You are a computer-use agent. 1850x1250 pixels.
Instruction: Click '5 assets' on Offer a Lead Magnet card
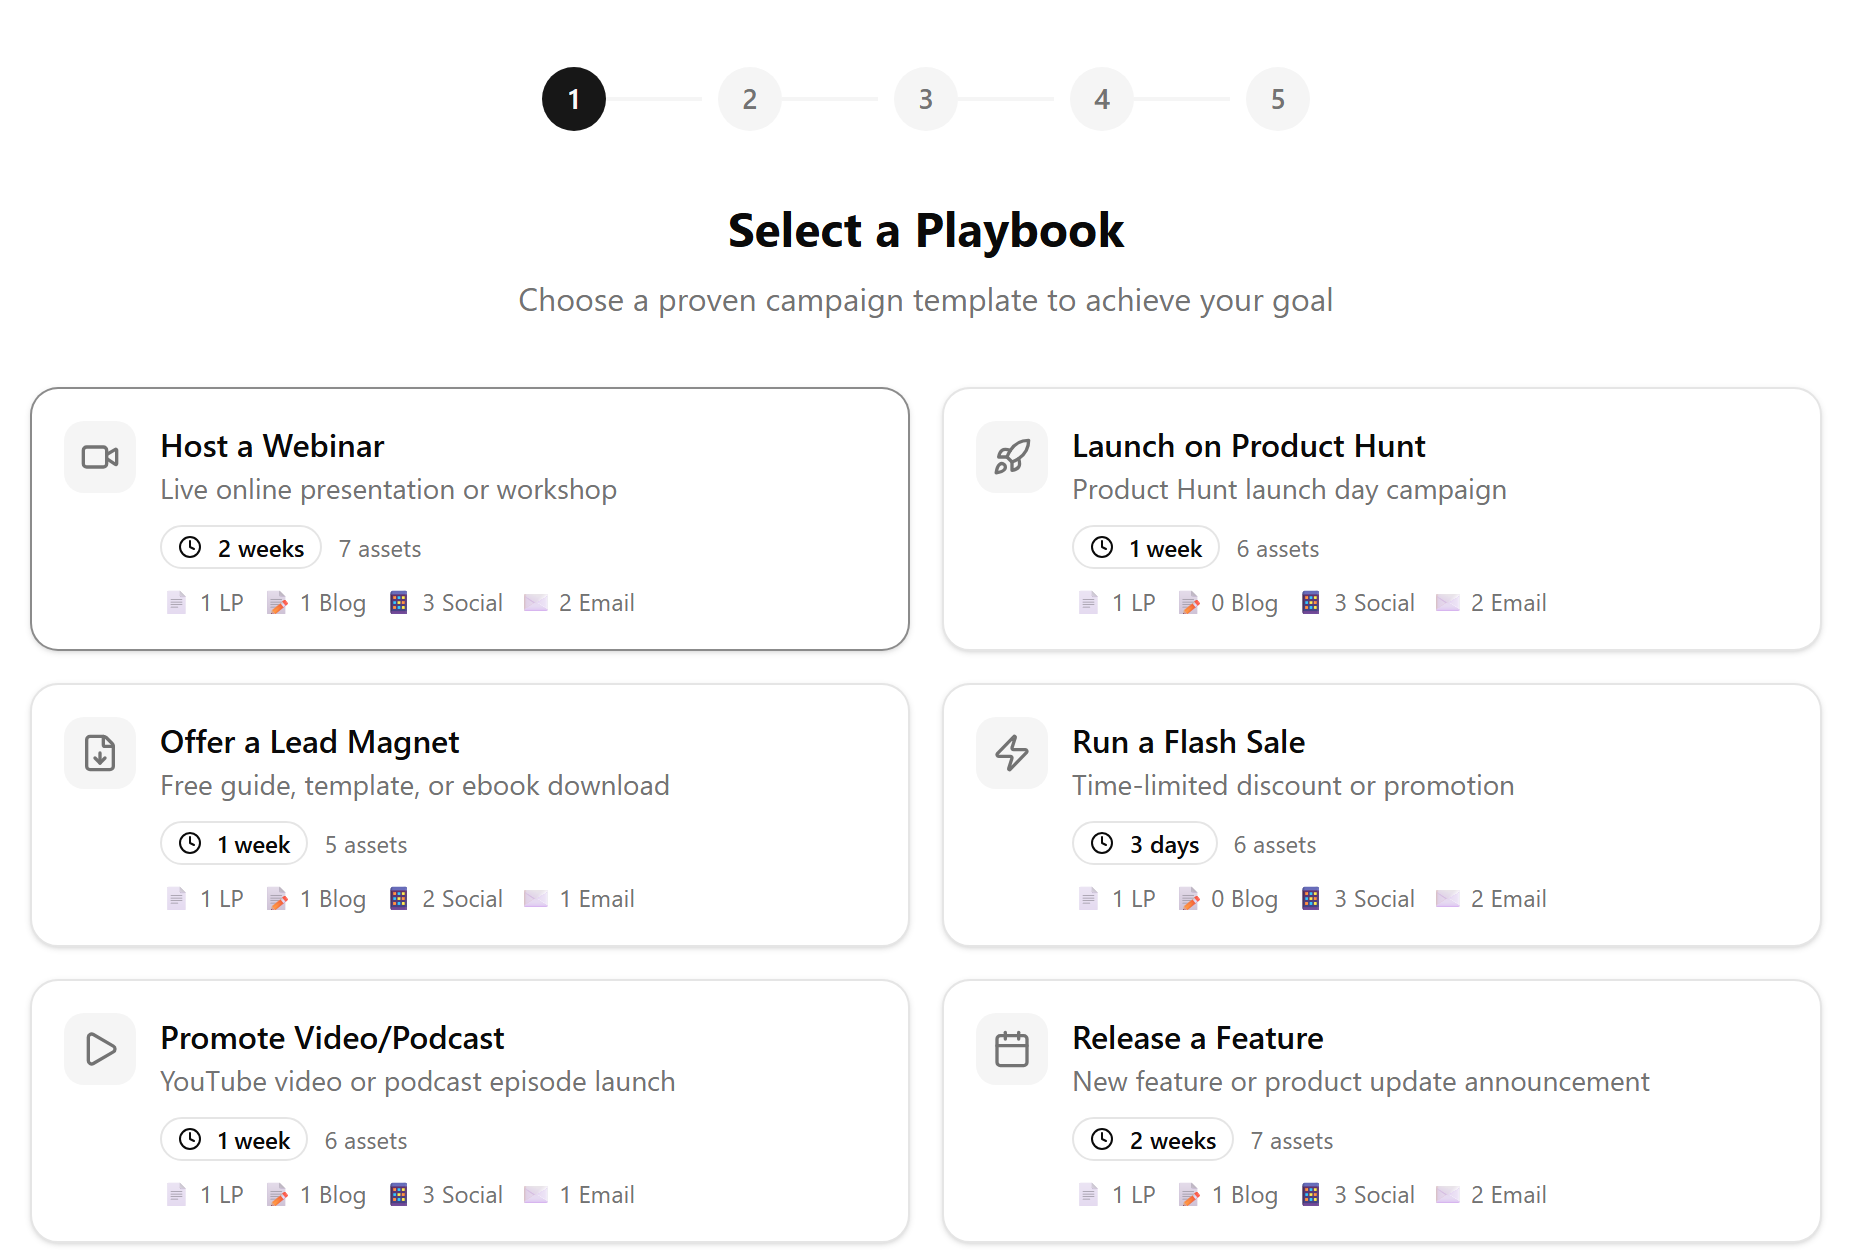click(x=366, y=845)
